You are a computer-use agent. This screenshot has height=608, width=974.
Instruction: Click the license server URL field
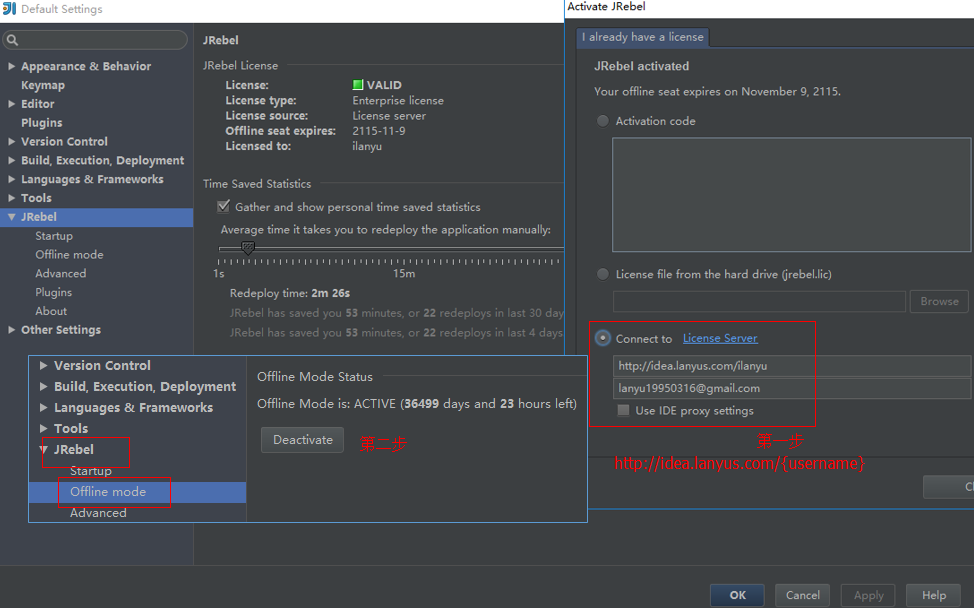pyautogui.click(x=791, y=366)
